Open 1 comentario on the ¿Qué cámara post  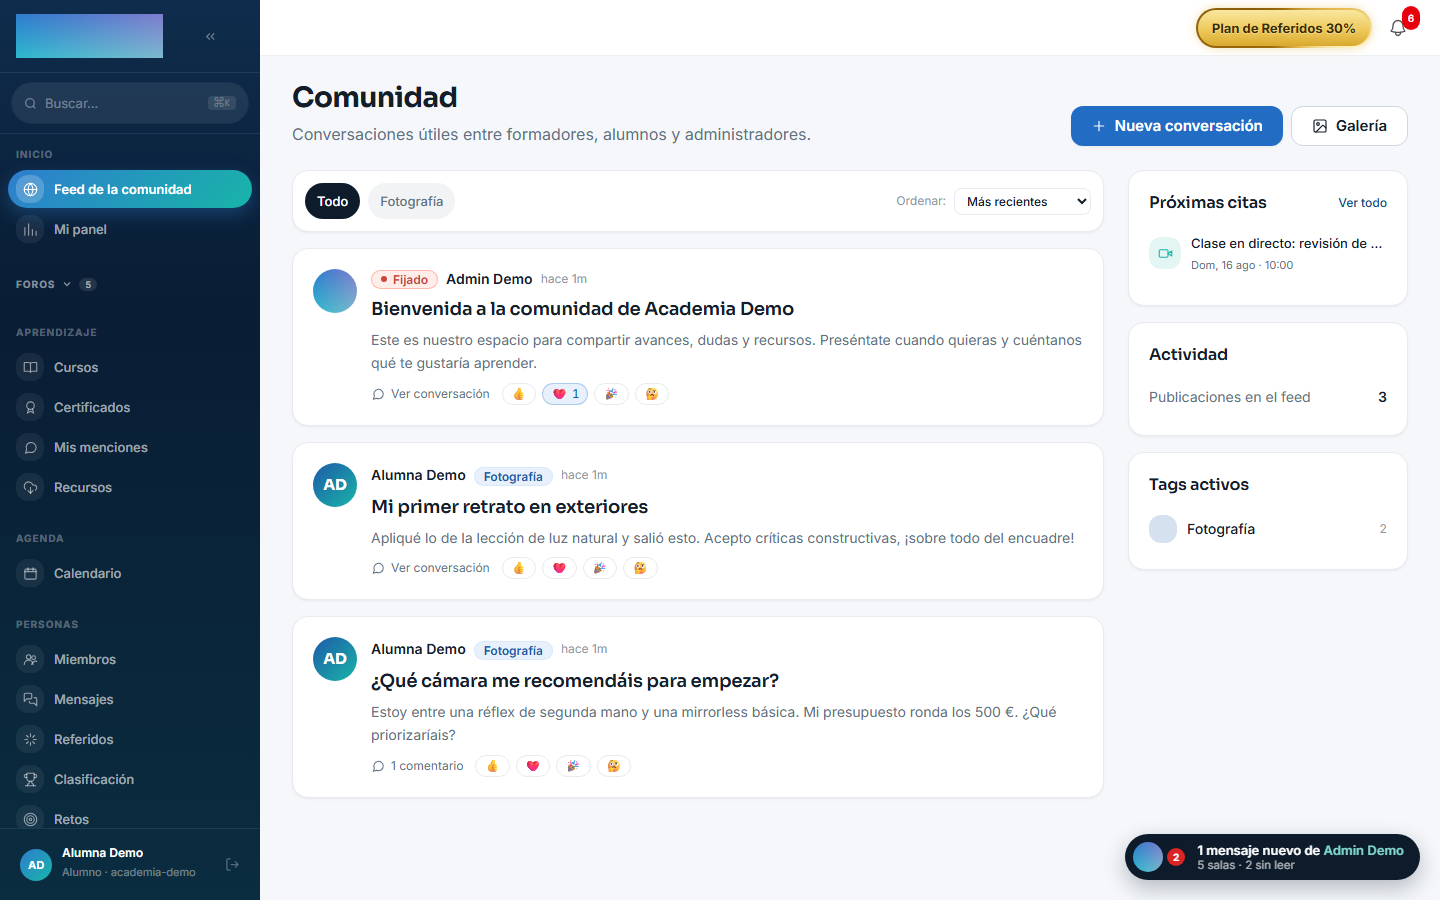(x=418, y=766)
